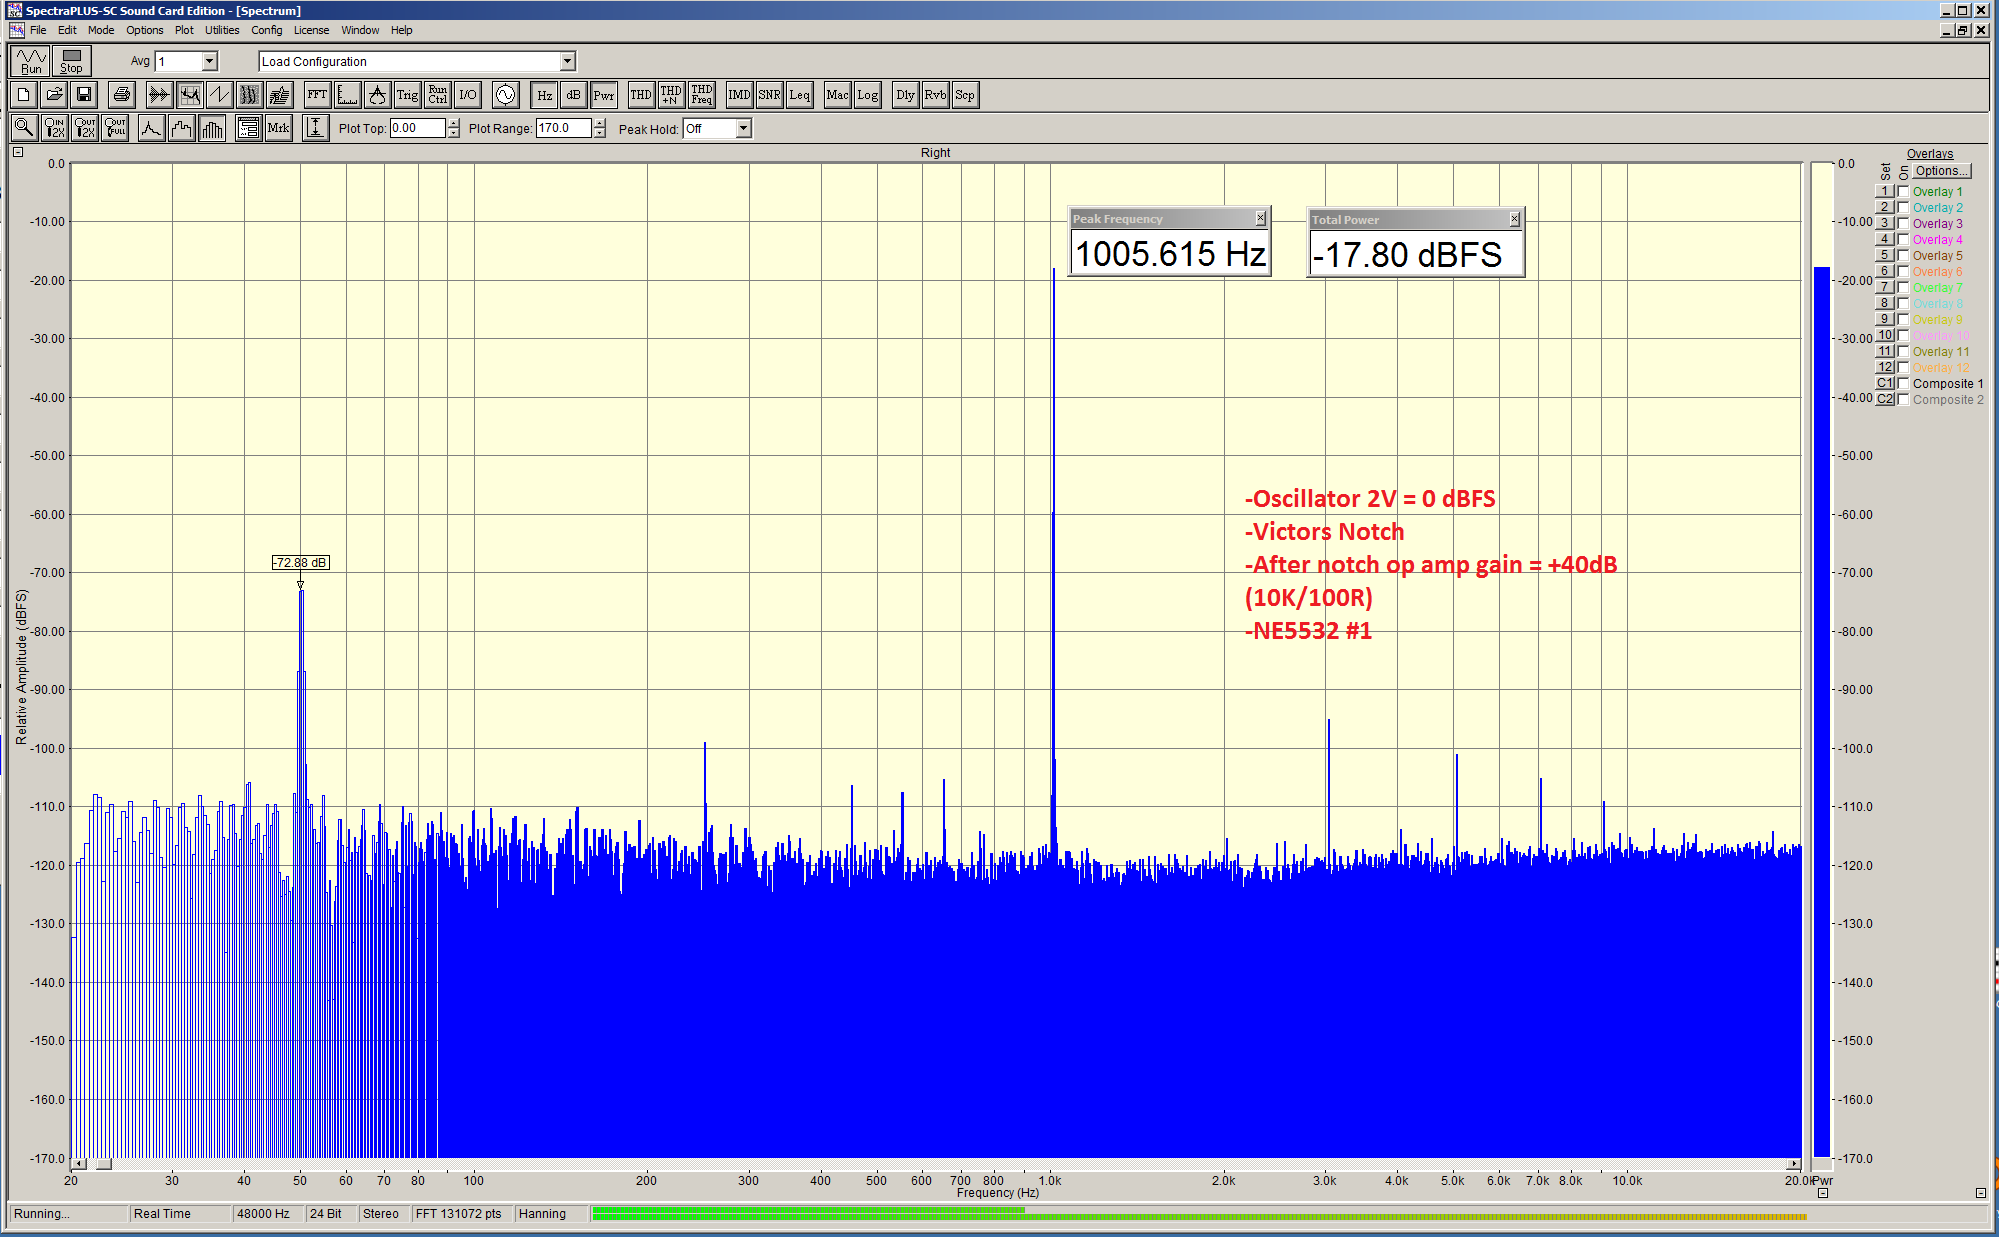Enable Overlay 3 checkbox
The width and height of the screenshot is (1999, 1237).
click(x=1904, y=223)
